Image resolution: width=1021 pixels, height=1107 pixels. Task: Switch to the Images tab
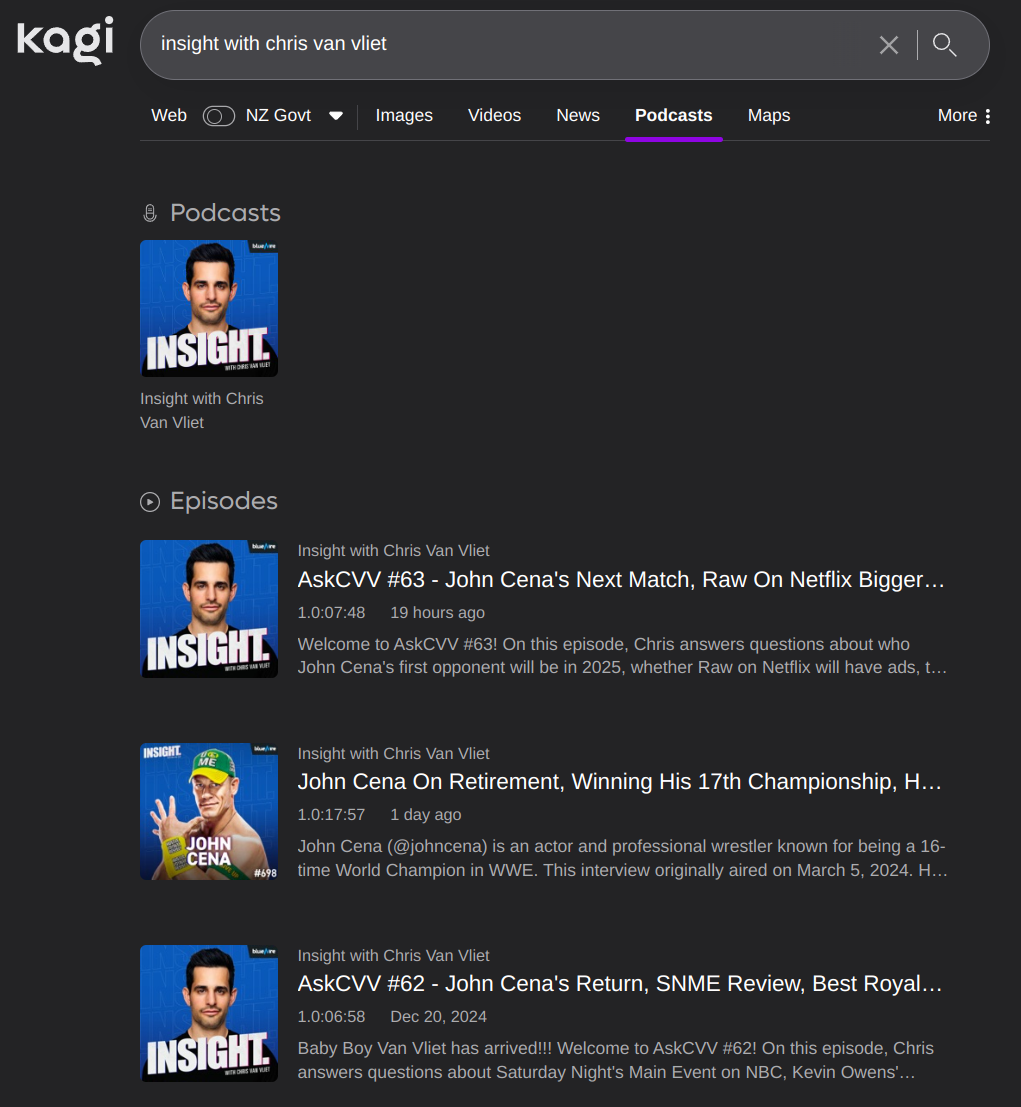[404, 116]
